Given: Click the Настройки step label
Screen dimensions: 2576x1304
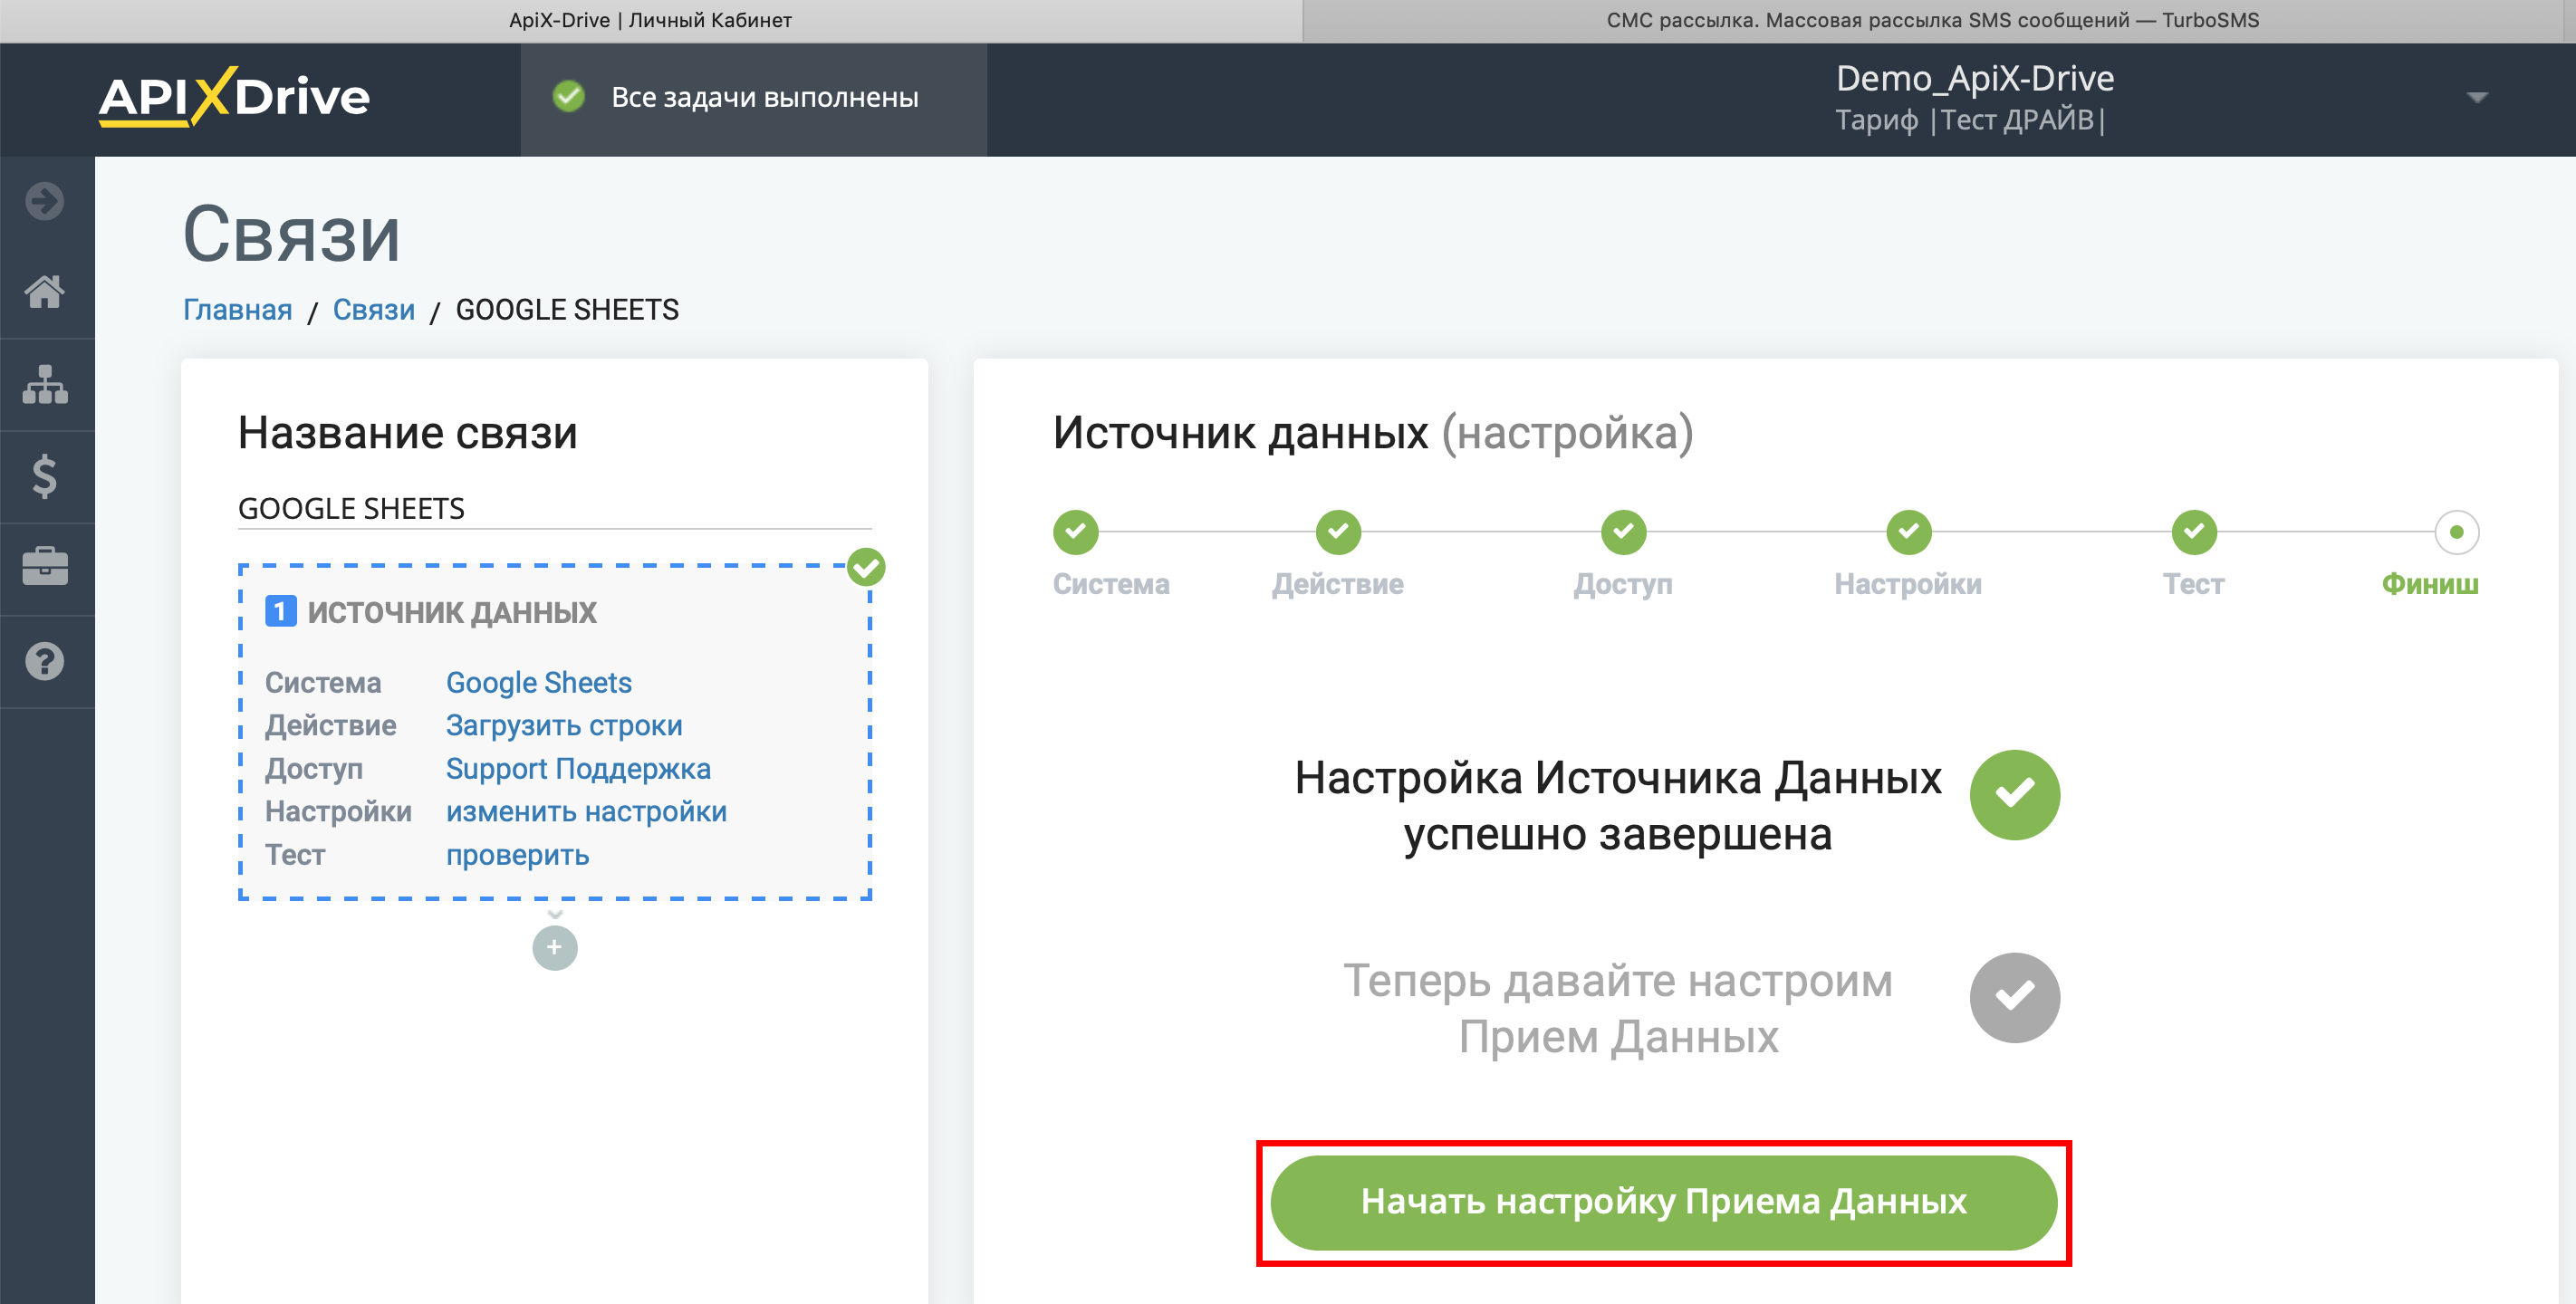Looking at the screenshot, I should (x=1908, y=584).
